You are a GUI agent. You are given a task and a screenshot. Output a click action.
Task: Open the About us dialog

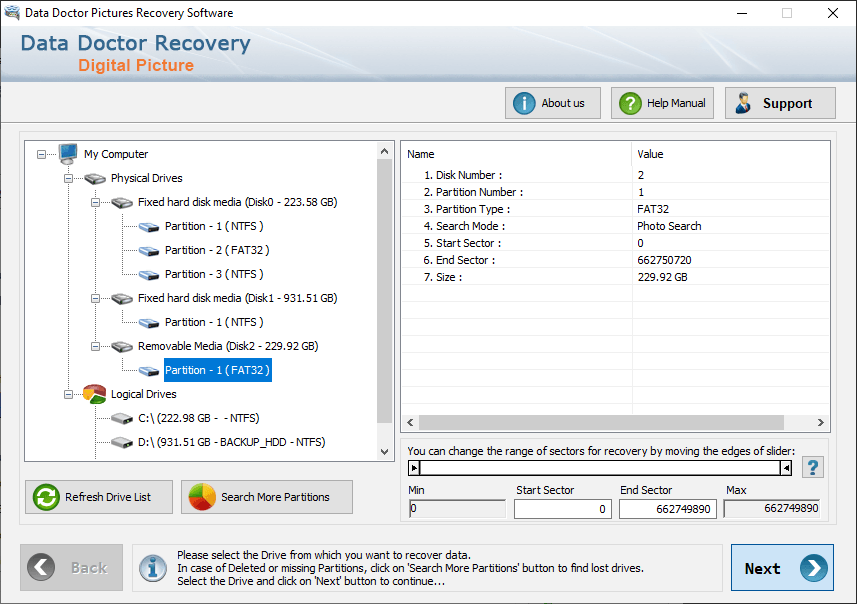click(x=553, y=103)
